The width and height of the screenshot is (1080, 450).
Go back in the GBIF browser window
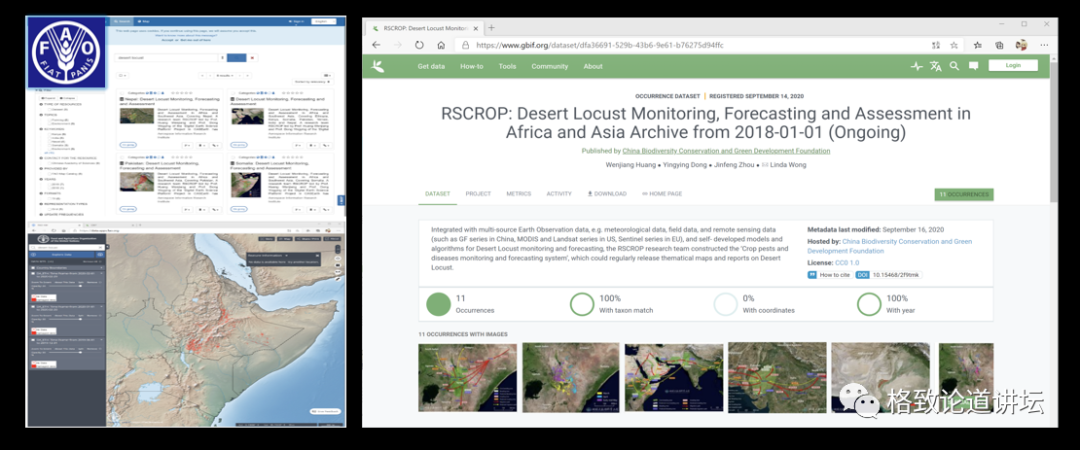point(376,45)
